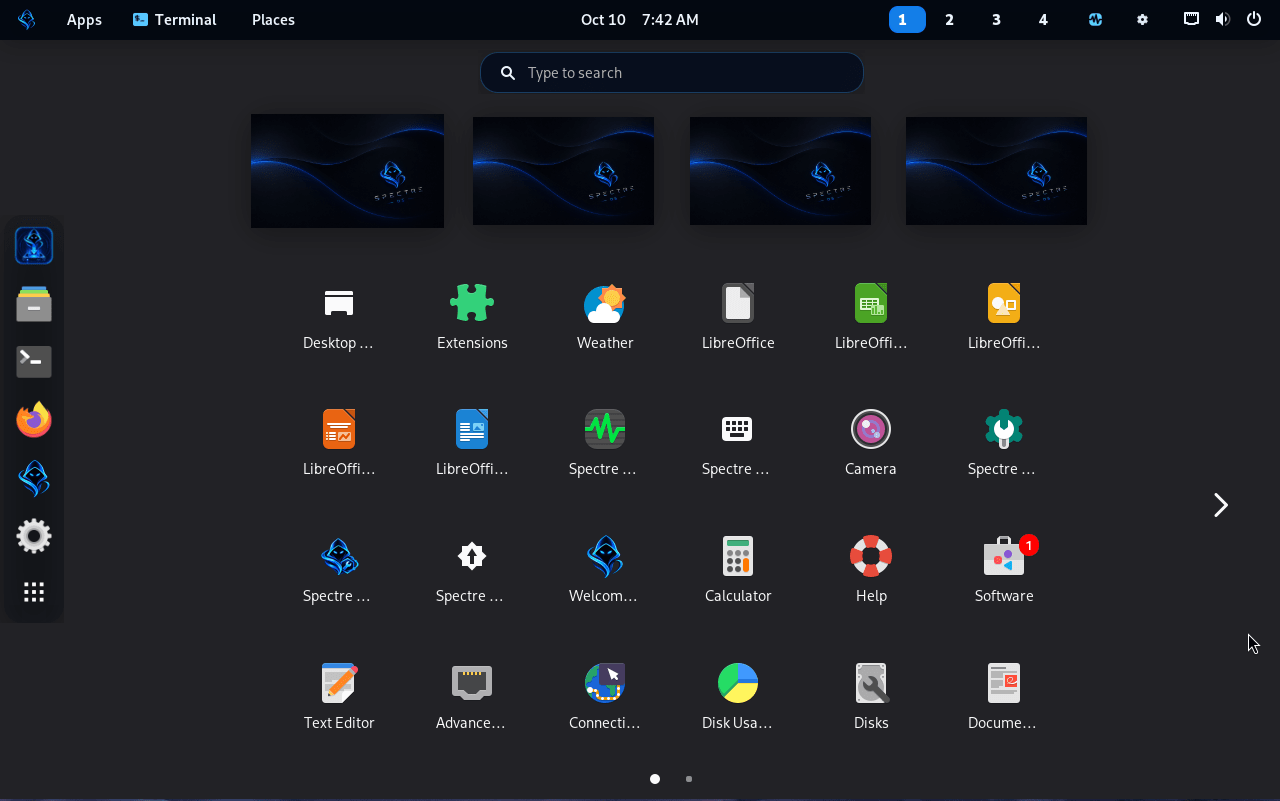Focus the Type to search field

[672, 73]
